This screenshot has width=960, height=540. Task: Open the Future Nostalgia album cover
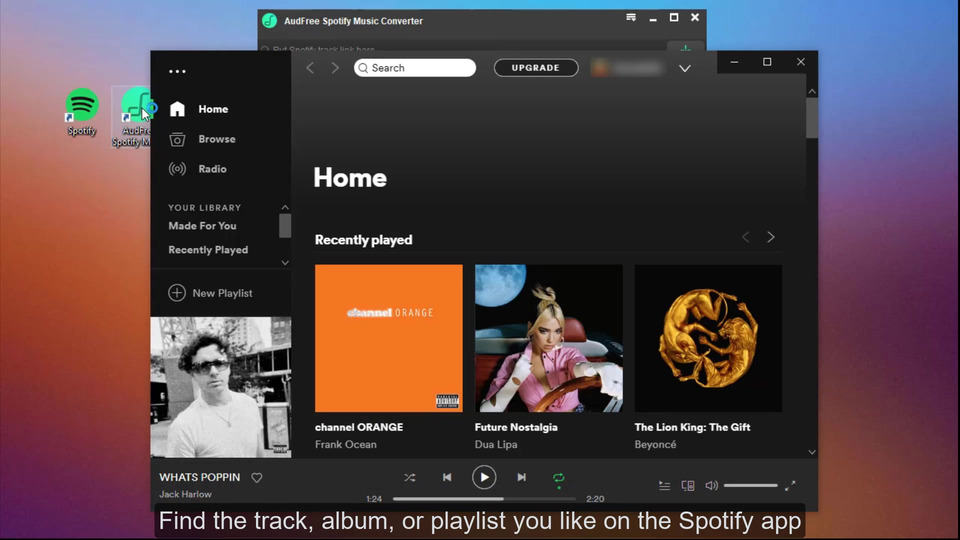tap(549, 338)
